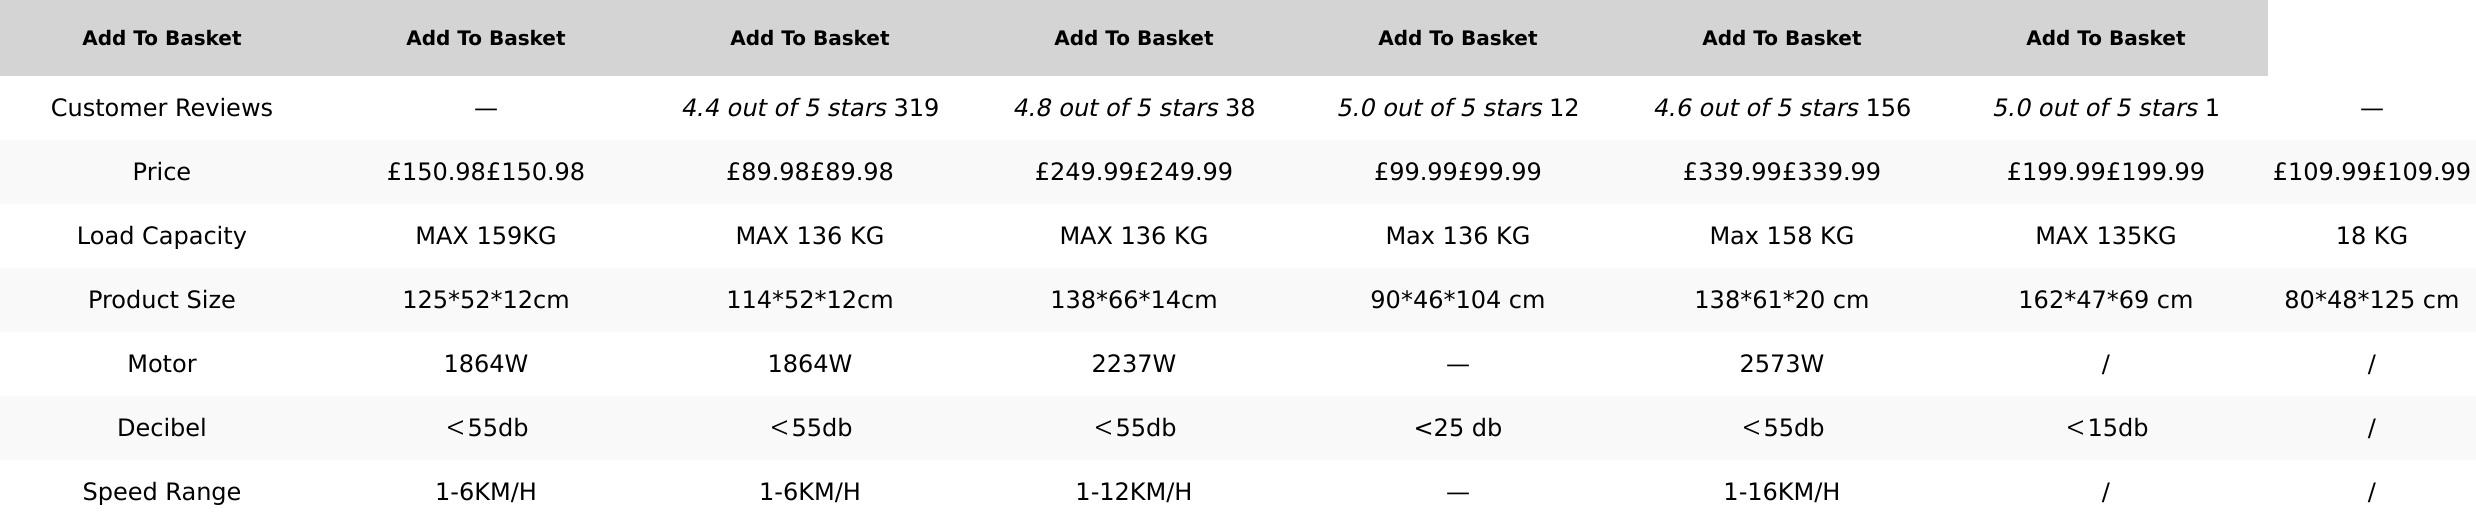Image resolution: width=2476 pixels, height=524 pixels.
Task: Add the £89.98 product to basket
Action: pos(809,38)
